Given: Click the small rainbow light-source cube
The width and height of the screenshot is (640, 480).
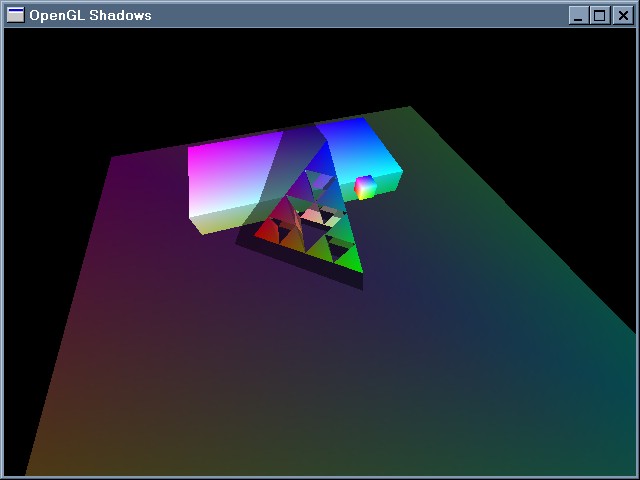Looking at the screenshot, I should click(x=365, y=187).
